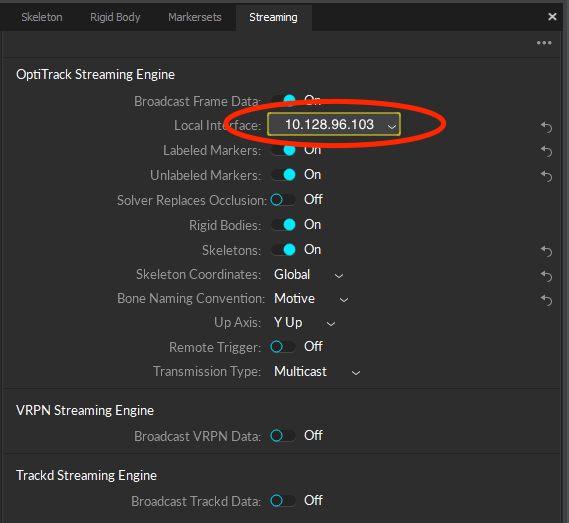
Task: Open the Rigid Body tab
Action: pyautogui.click(x=115, y=17)
